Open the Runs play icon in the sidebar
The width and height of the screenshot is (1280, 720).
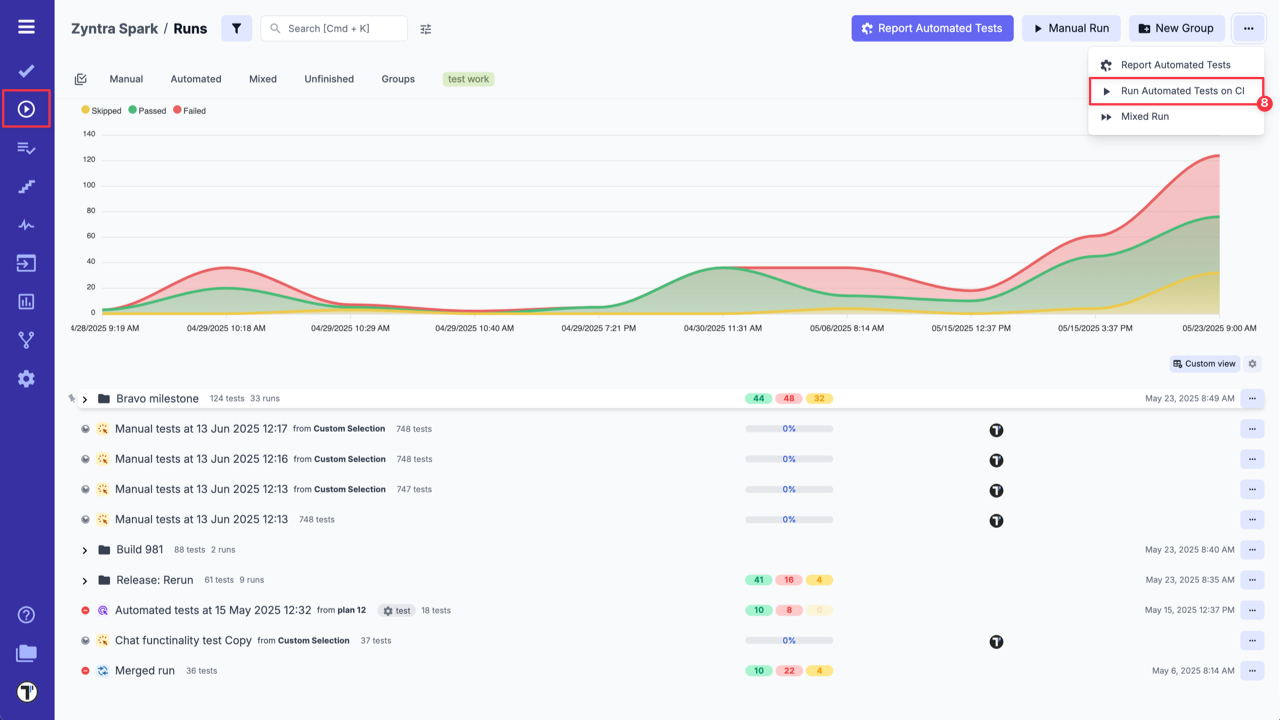point(26,109)
